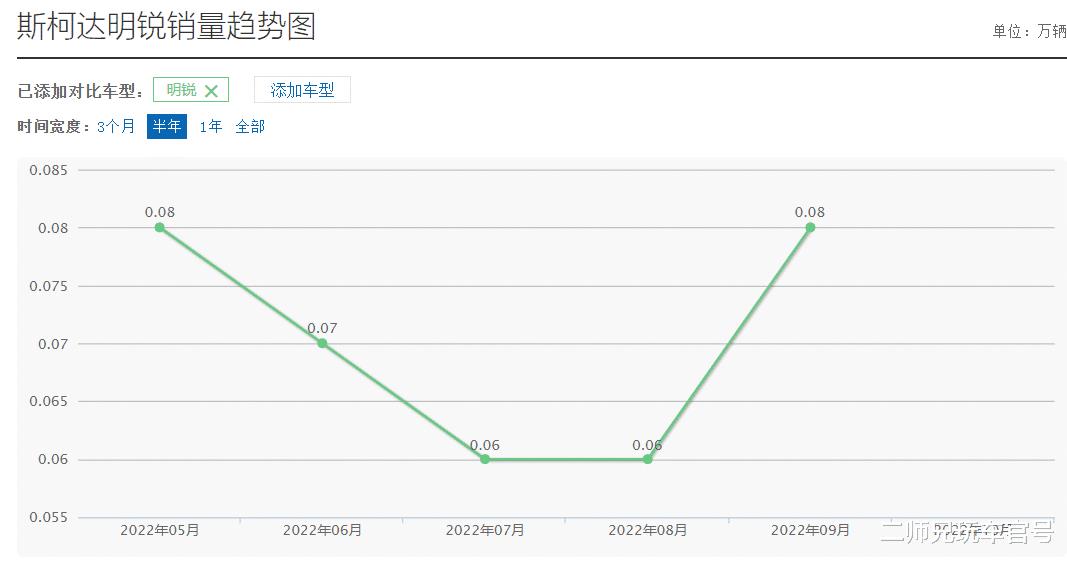The height and width of the screenshot is (561, 1067).
Task: Select the 全部 time range
Action: click(250, 127)
